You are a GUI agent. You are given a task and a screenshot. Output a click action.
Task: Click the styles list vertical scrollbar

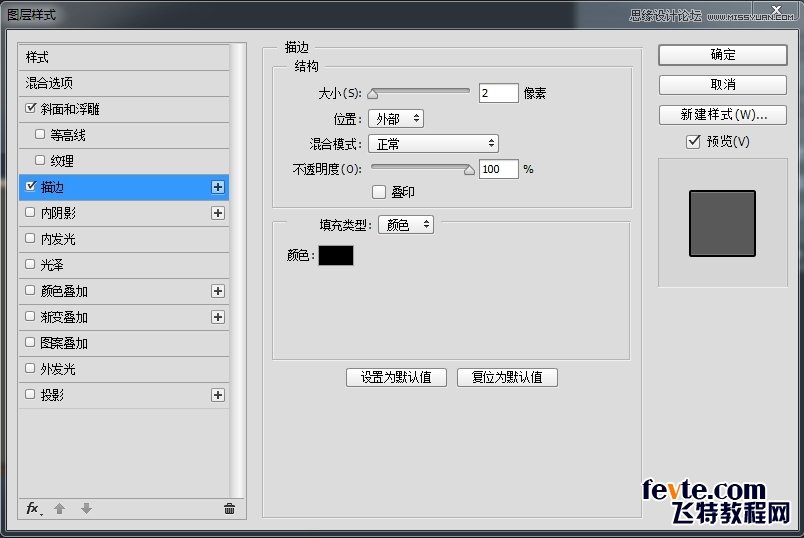point(236,271)
